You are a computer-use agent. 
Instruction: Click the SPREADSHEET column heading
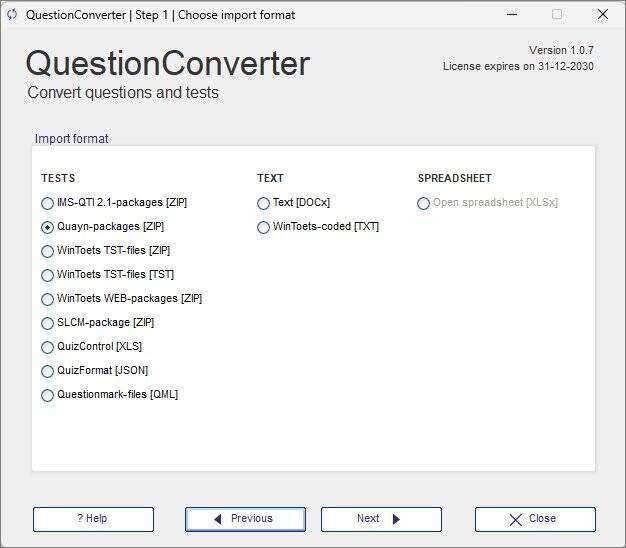pyautogui.click(x=455, y=178)
